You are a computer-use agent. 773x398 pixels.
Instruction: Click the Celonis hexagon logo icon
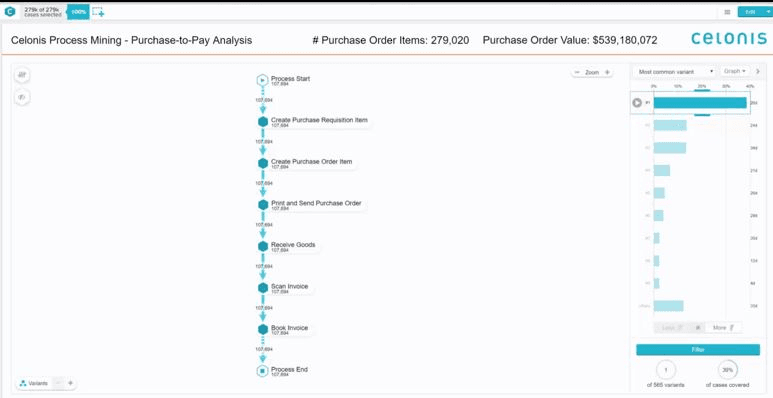(9, 11)
